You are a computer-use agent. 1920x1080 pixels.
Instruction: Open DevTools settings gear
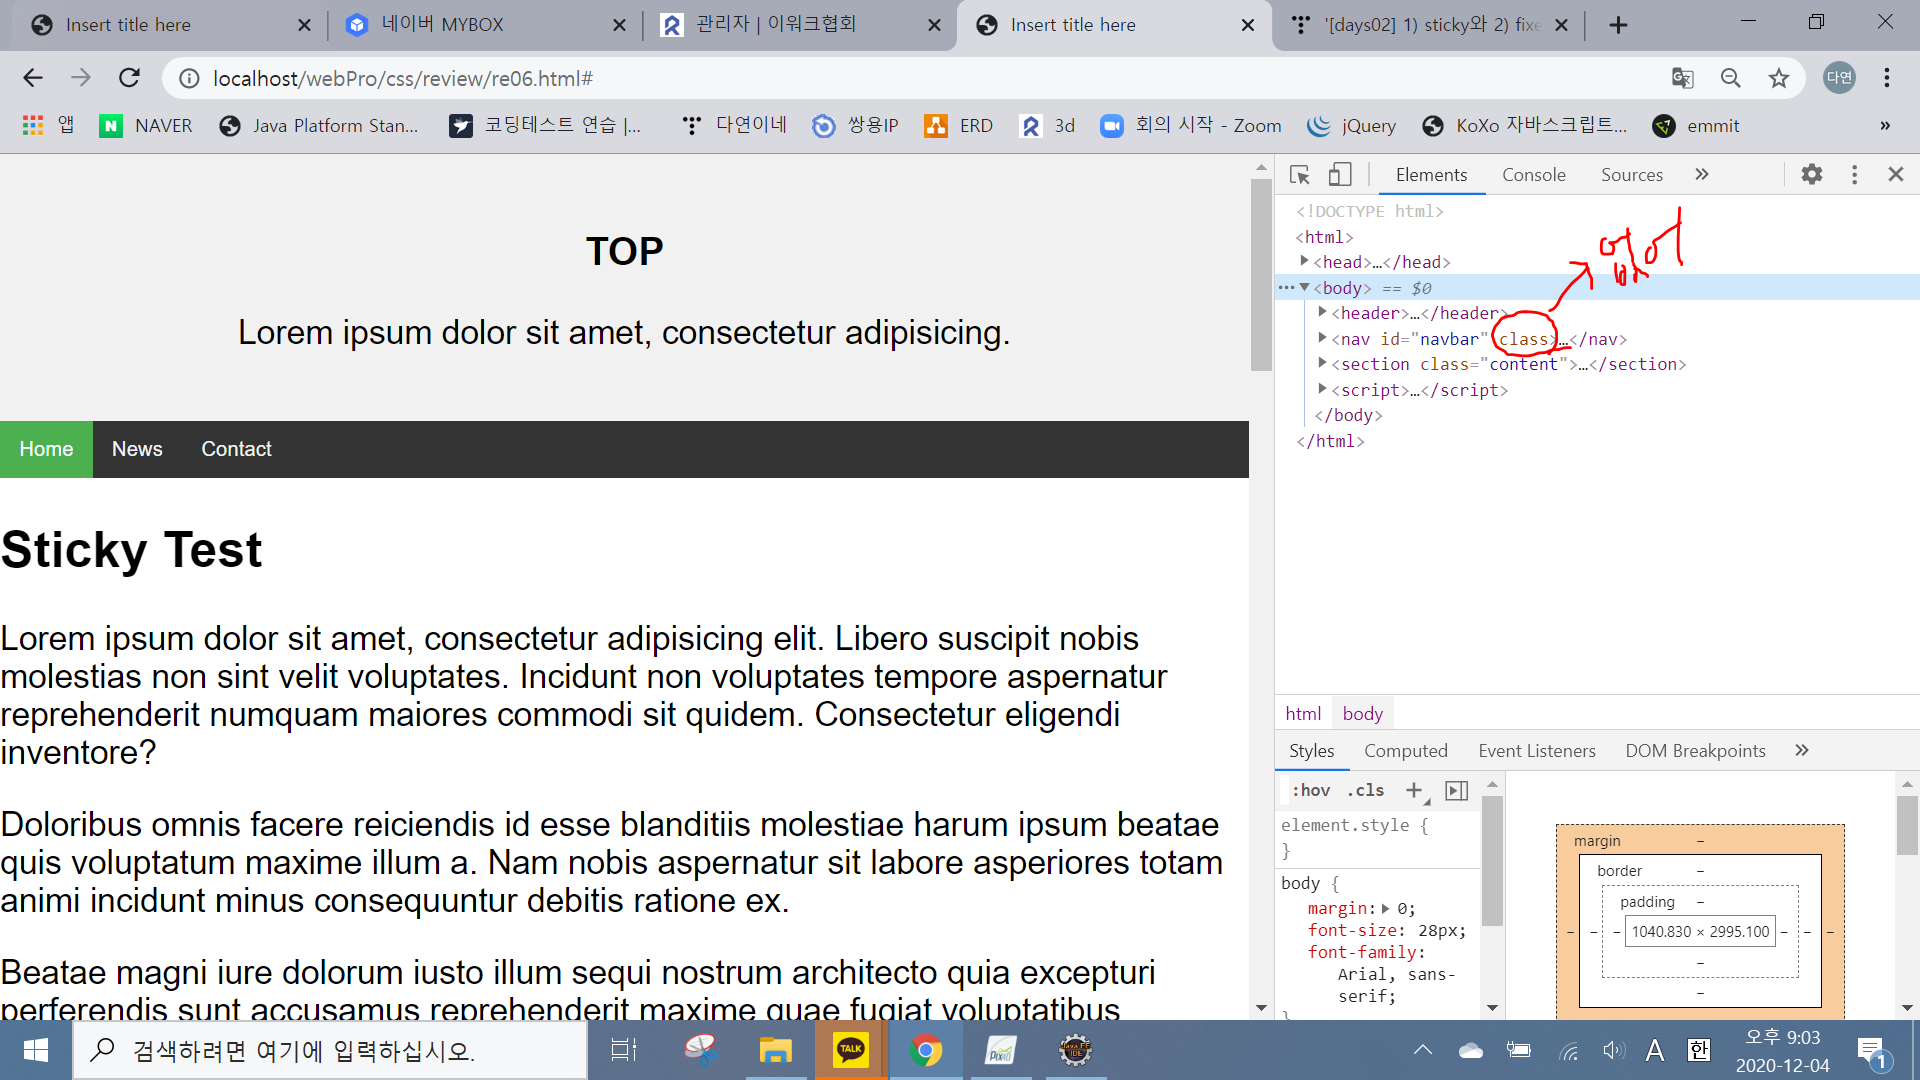(x=1811, y=175)
